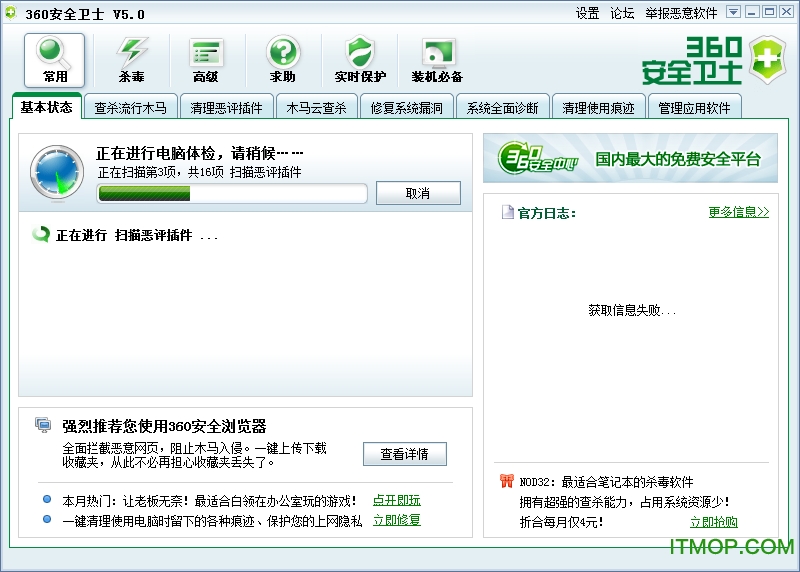Viewport: 800px width, 572px height.
Task: Click the 正在扫描第3项 status text
Action: coord(199,172)
